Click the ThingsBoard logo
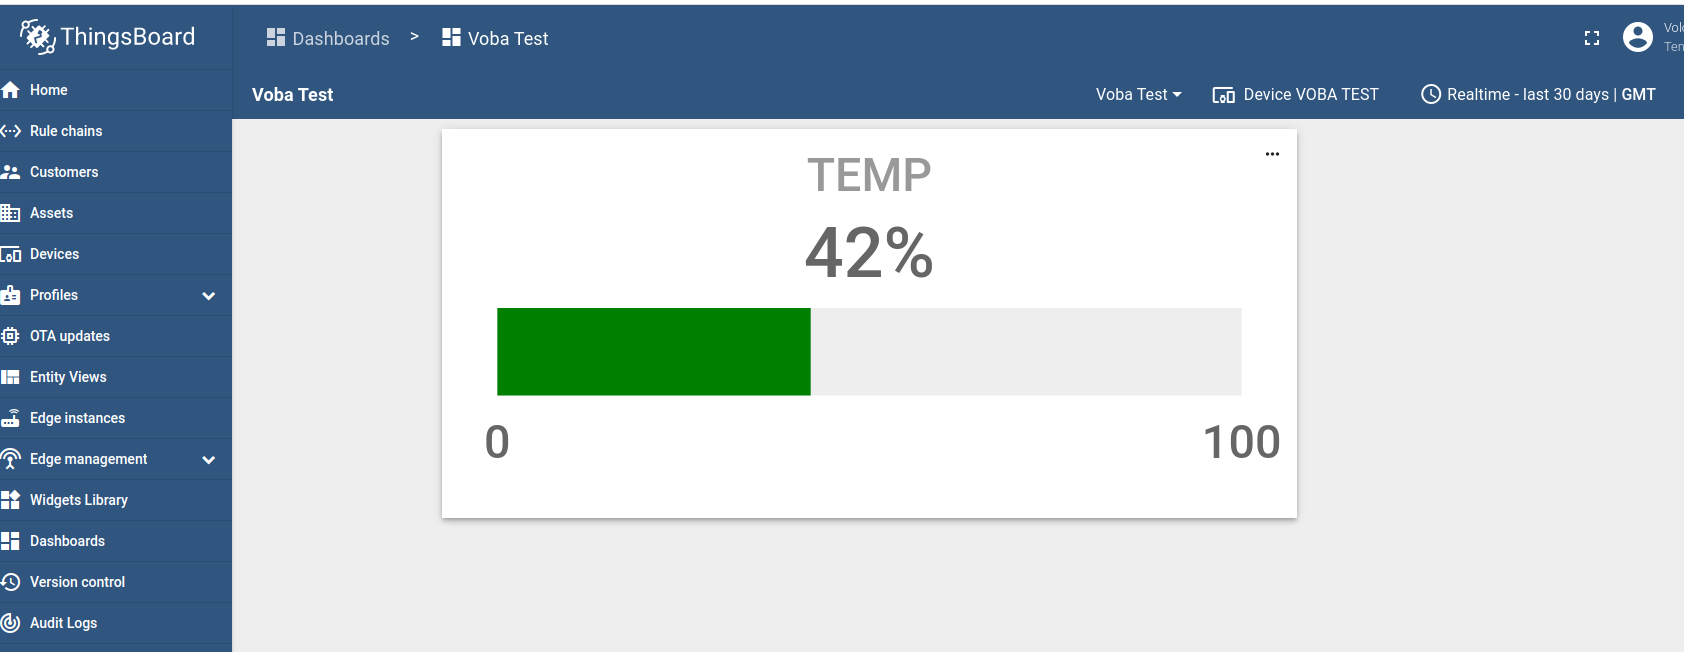Image resolution: width=1684 pixels, height=652 pixels. (105, 37)
